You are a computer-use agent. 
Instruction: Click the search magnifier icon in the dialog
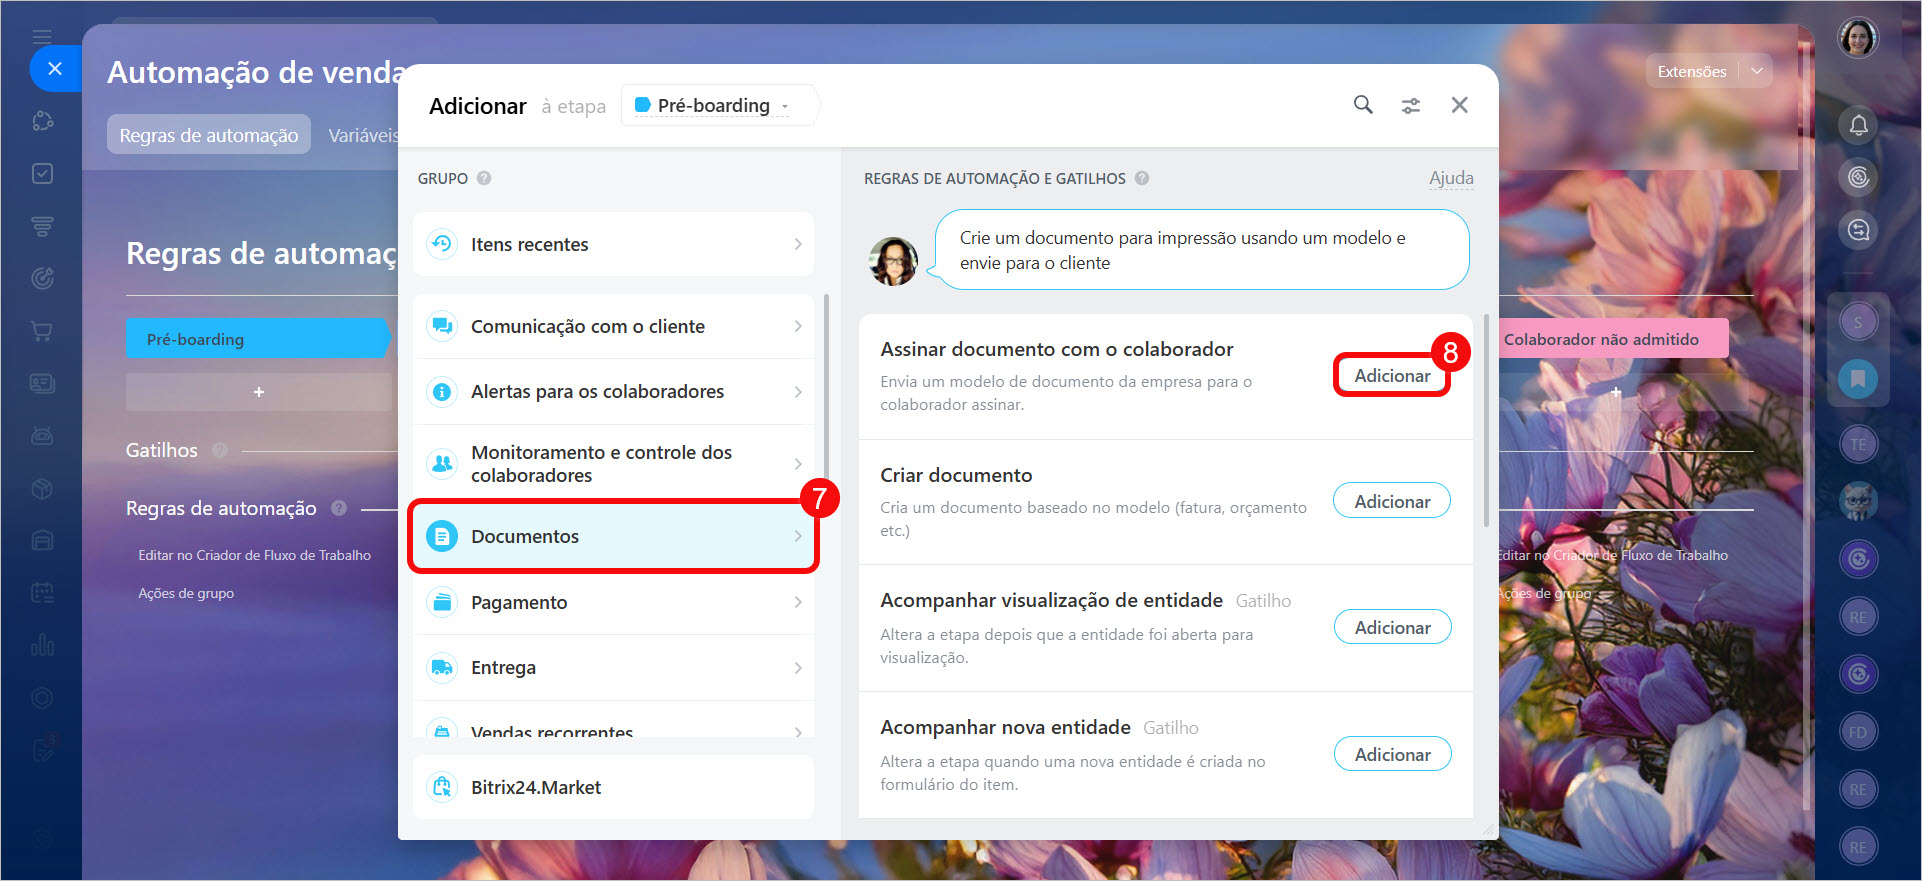click(x=1363, y=105)
